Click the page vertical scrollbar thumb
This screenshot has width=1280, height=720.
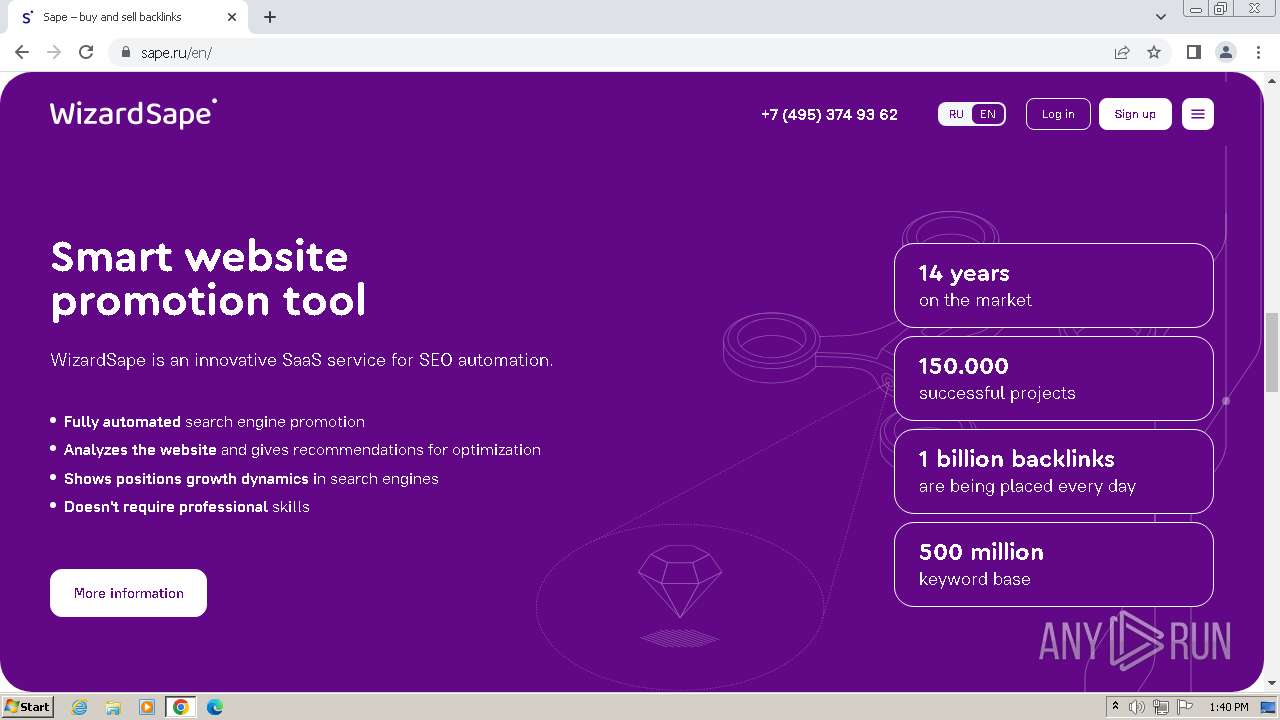tap(1272, 352)
